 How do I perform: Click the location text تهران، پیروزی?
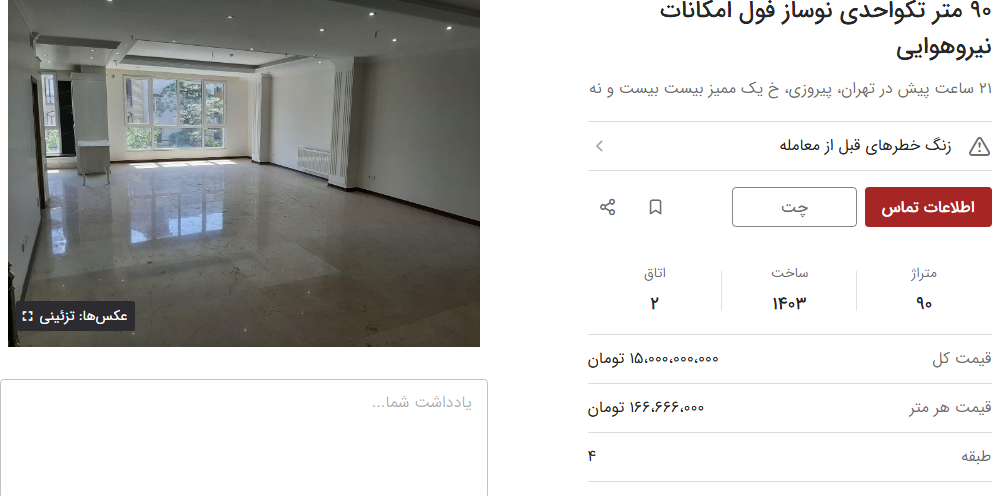[873, 89]
